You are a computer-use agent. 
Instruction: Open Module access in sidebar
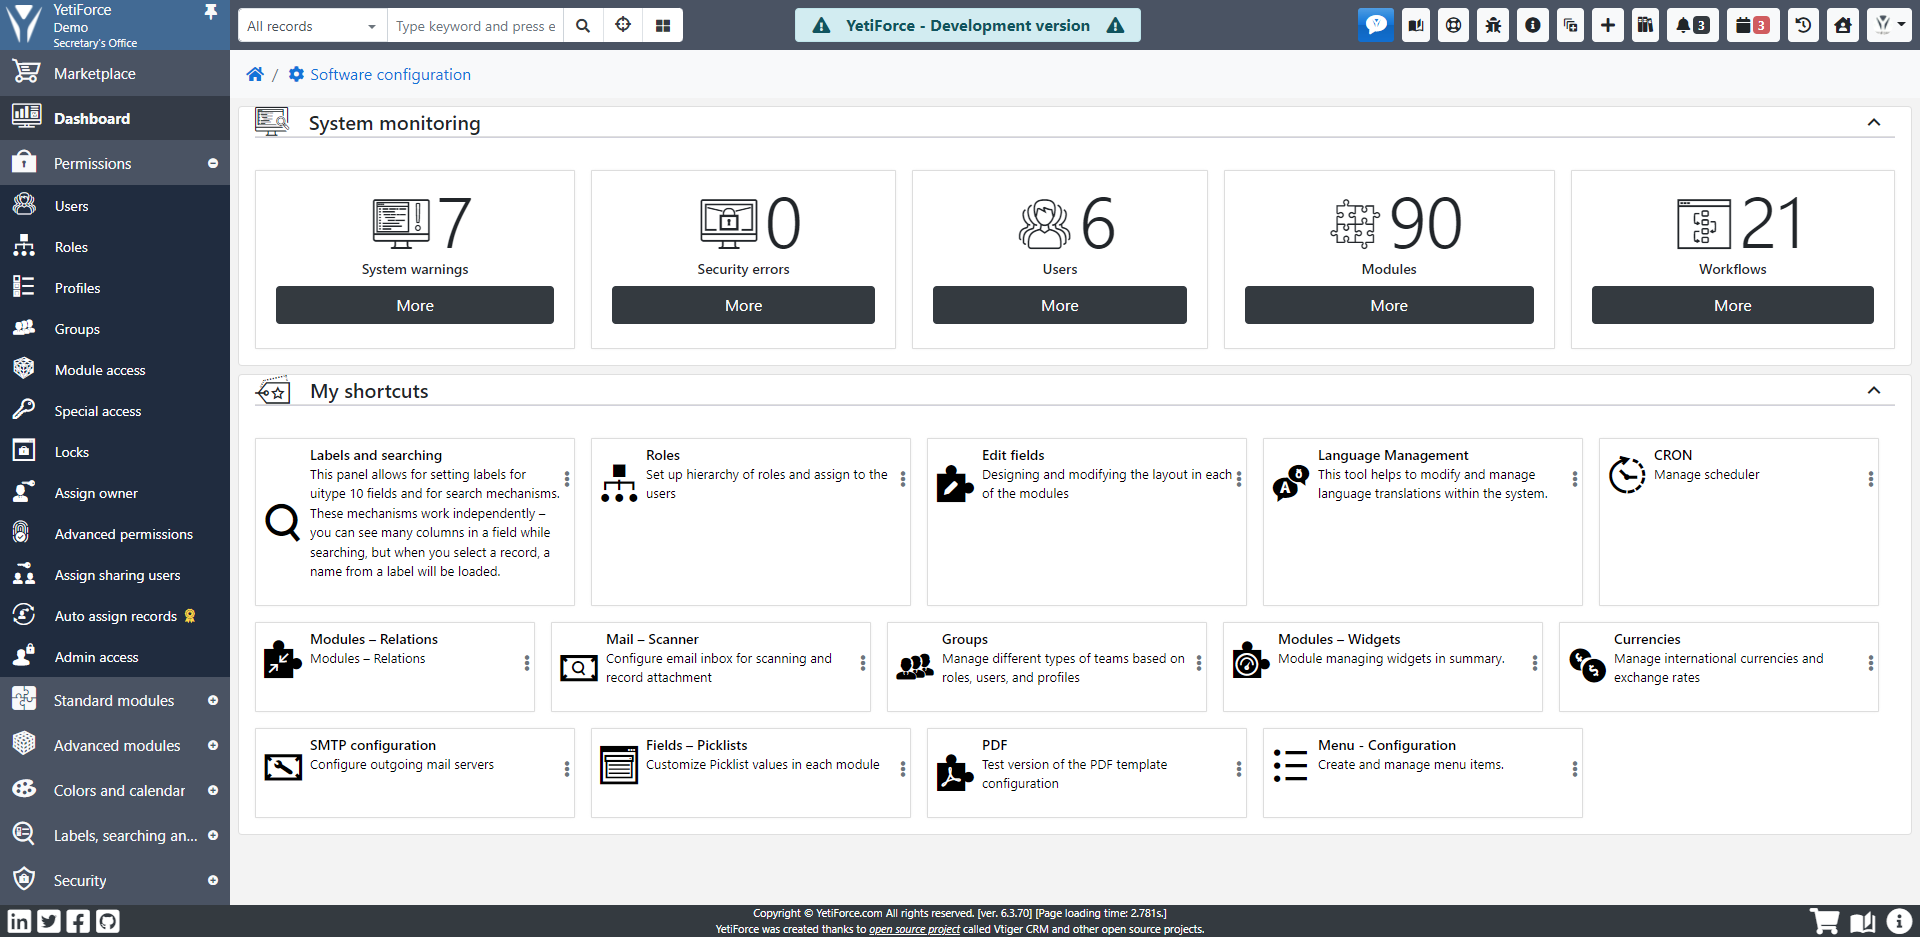115,370
